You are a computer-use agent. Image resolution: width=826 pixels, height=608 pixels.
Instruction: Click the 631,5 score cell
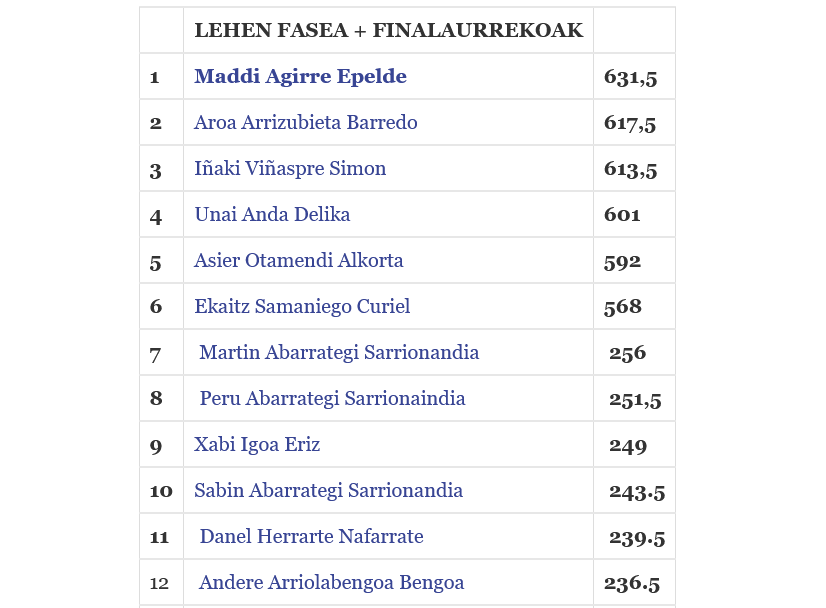click(x=630, y=77)
